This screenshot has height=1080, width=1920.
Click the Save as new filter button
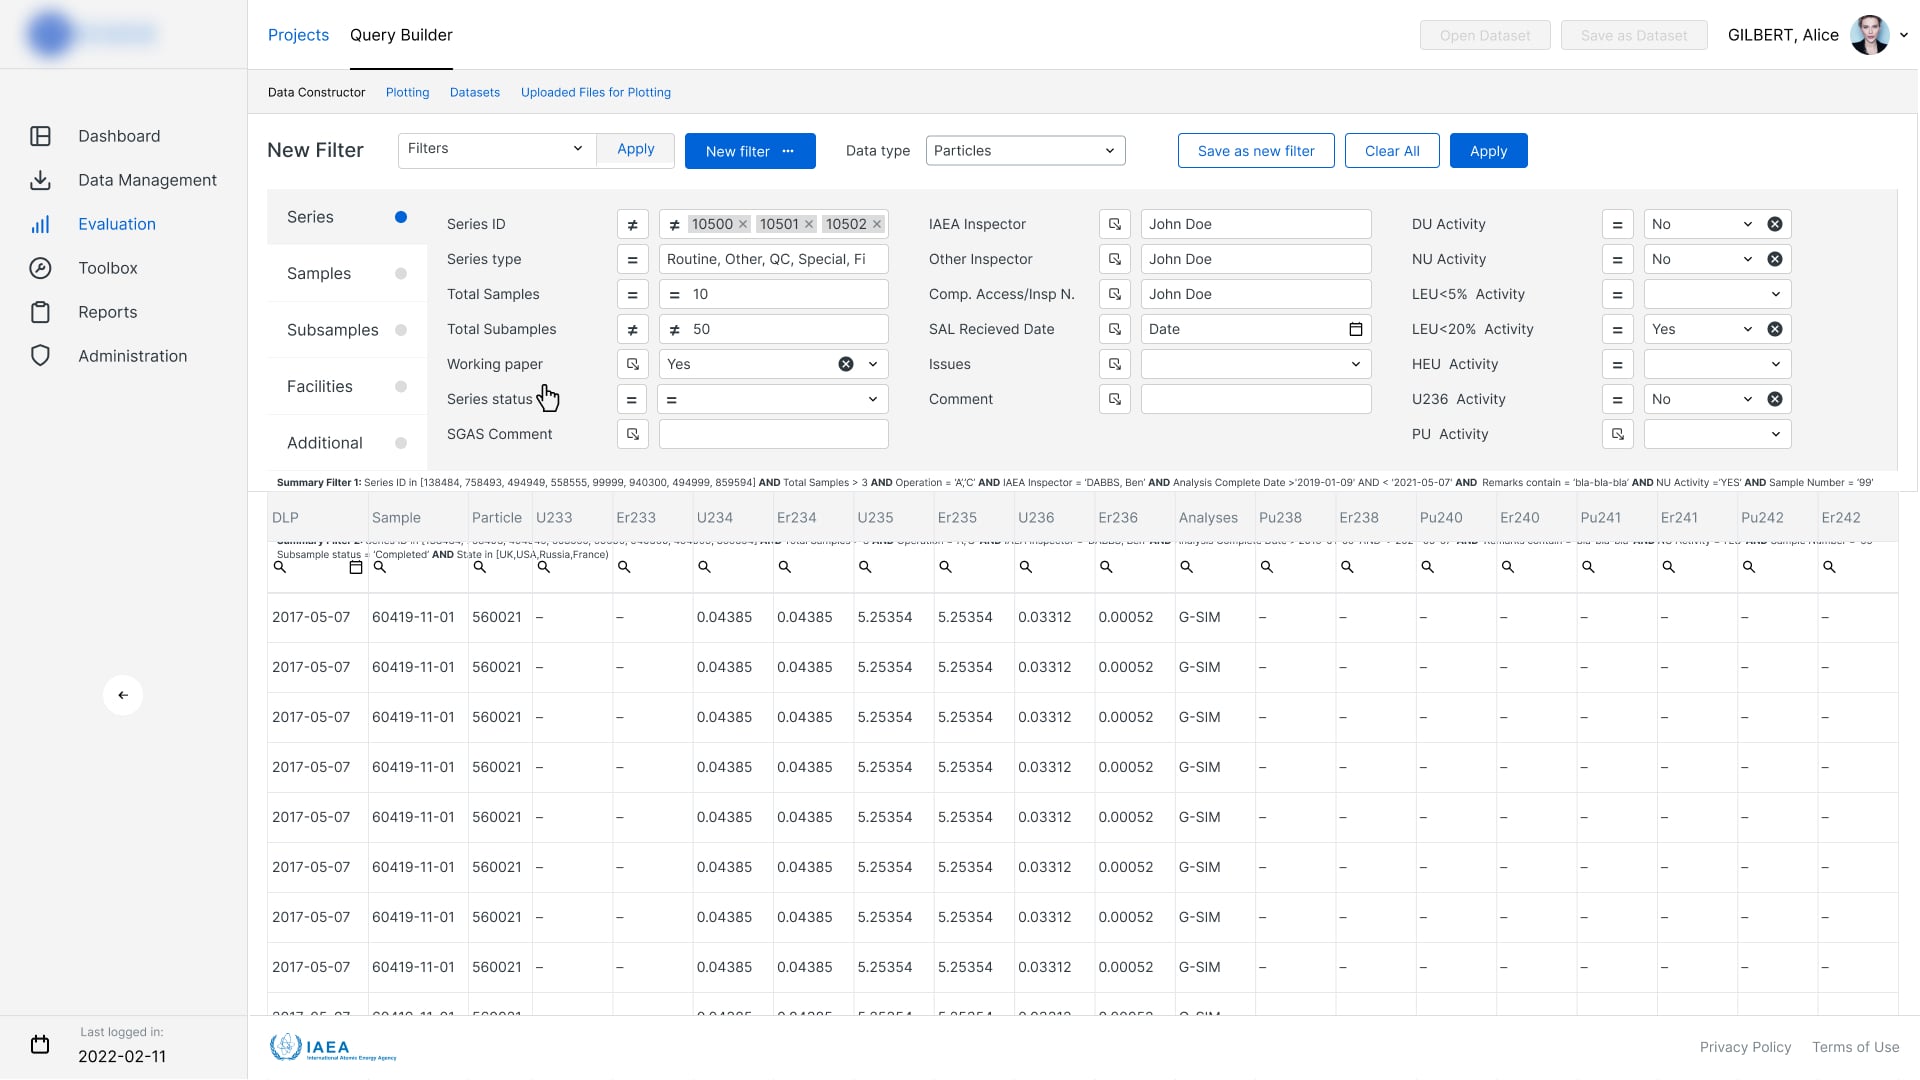1256,151
